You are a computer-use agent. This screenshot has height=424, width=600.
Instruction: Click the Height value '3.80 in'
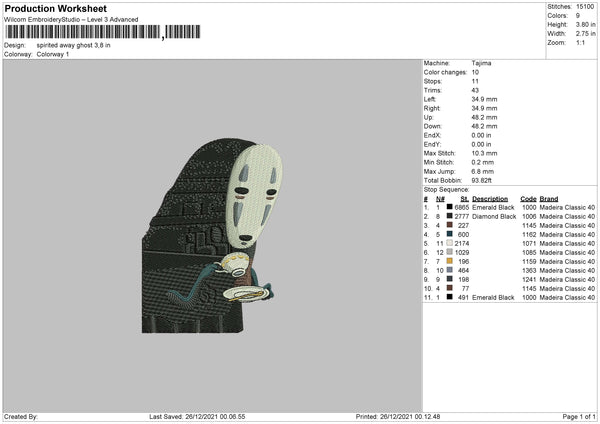click(x=585, y=24)
